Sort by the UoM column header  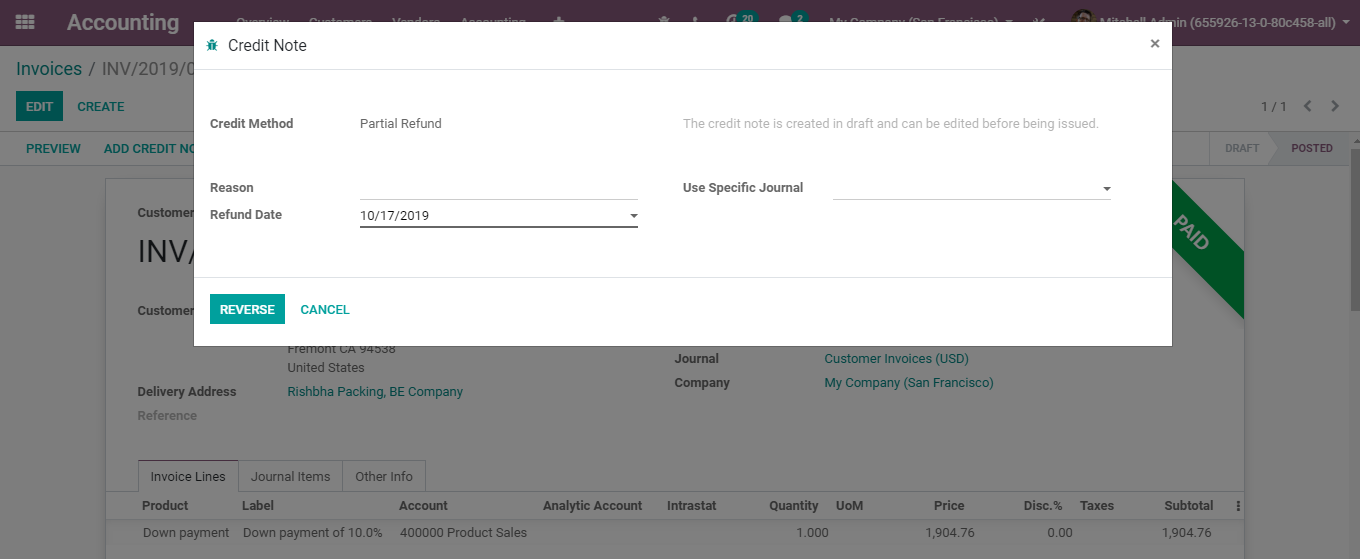point(849,505)
